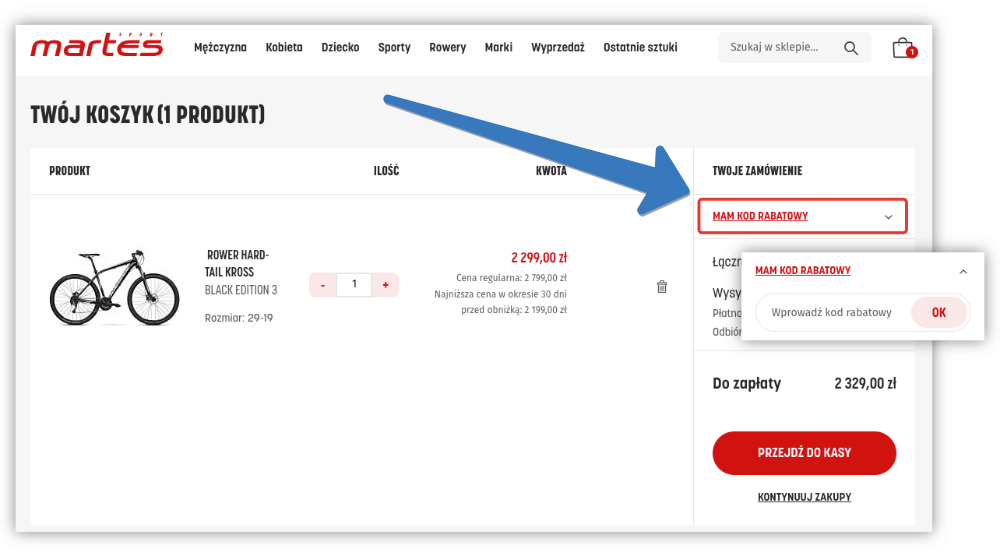The width and height of the screenshot is (1000, 556).
Task: Open the shopping cart icon
Action: pos(903,48)
